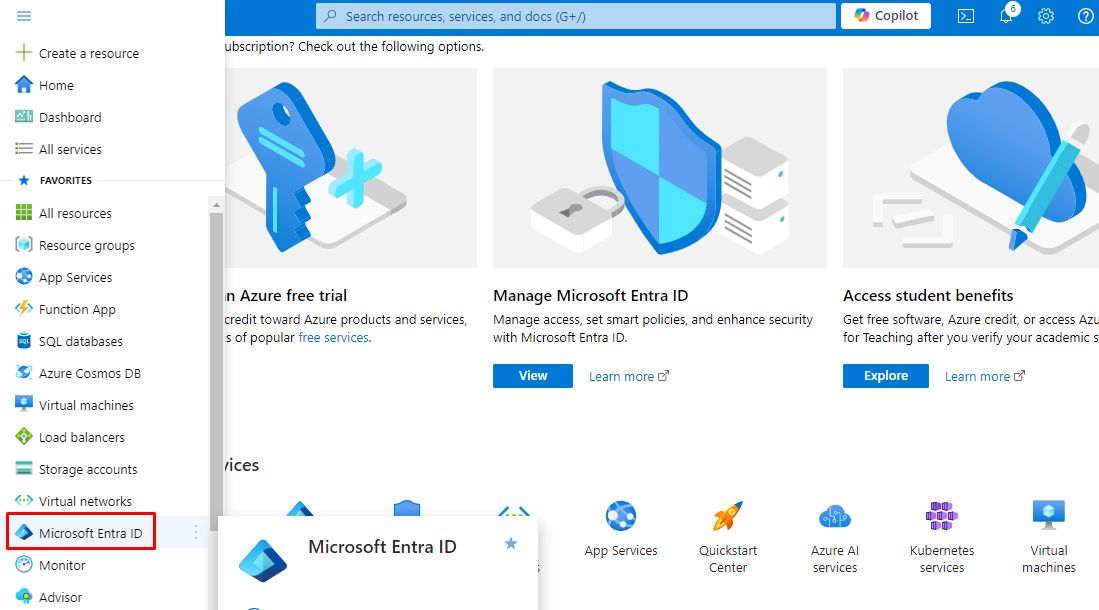
Task: Follow the free services link
Action: tap(334, 337)
